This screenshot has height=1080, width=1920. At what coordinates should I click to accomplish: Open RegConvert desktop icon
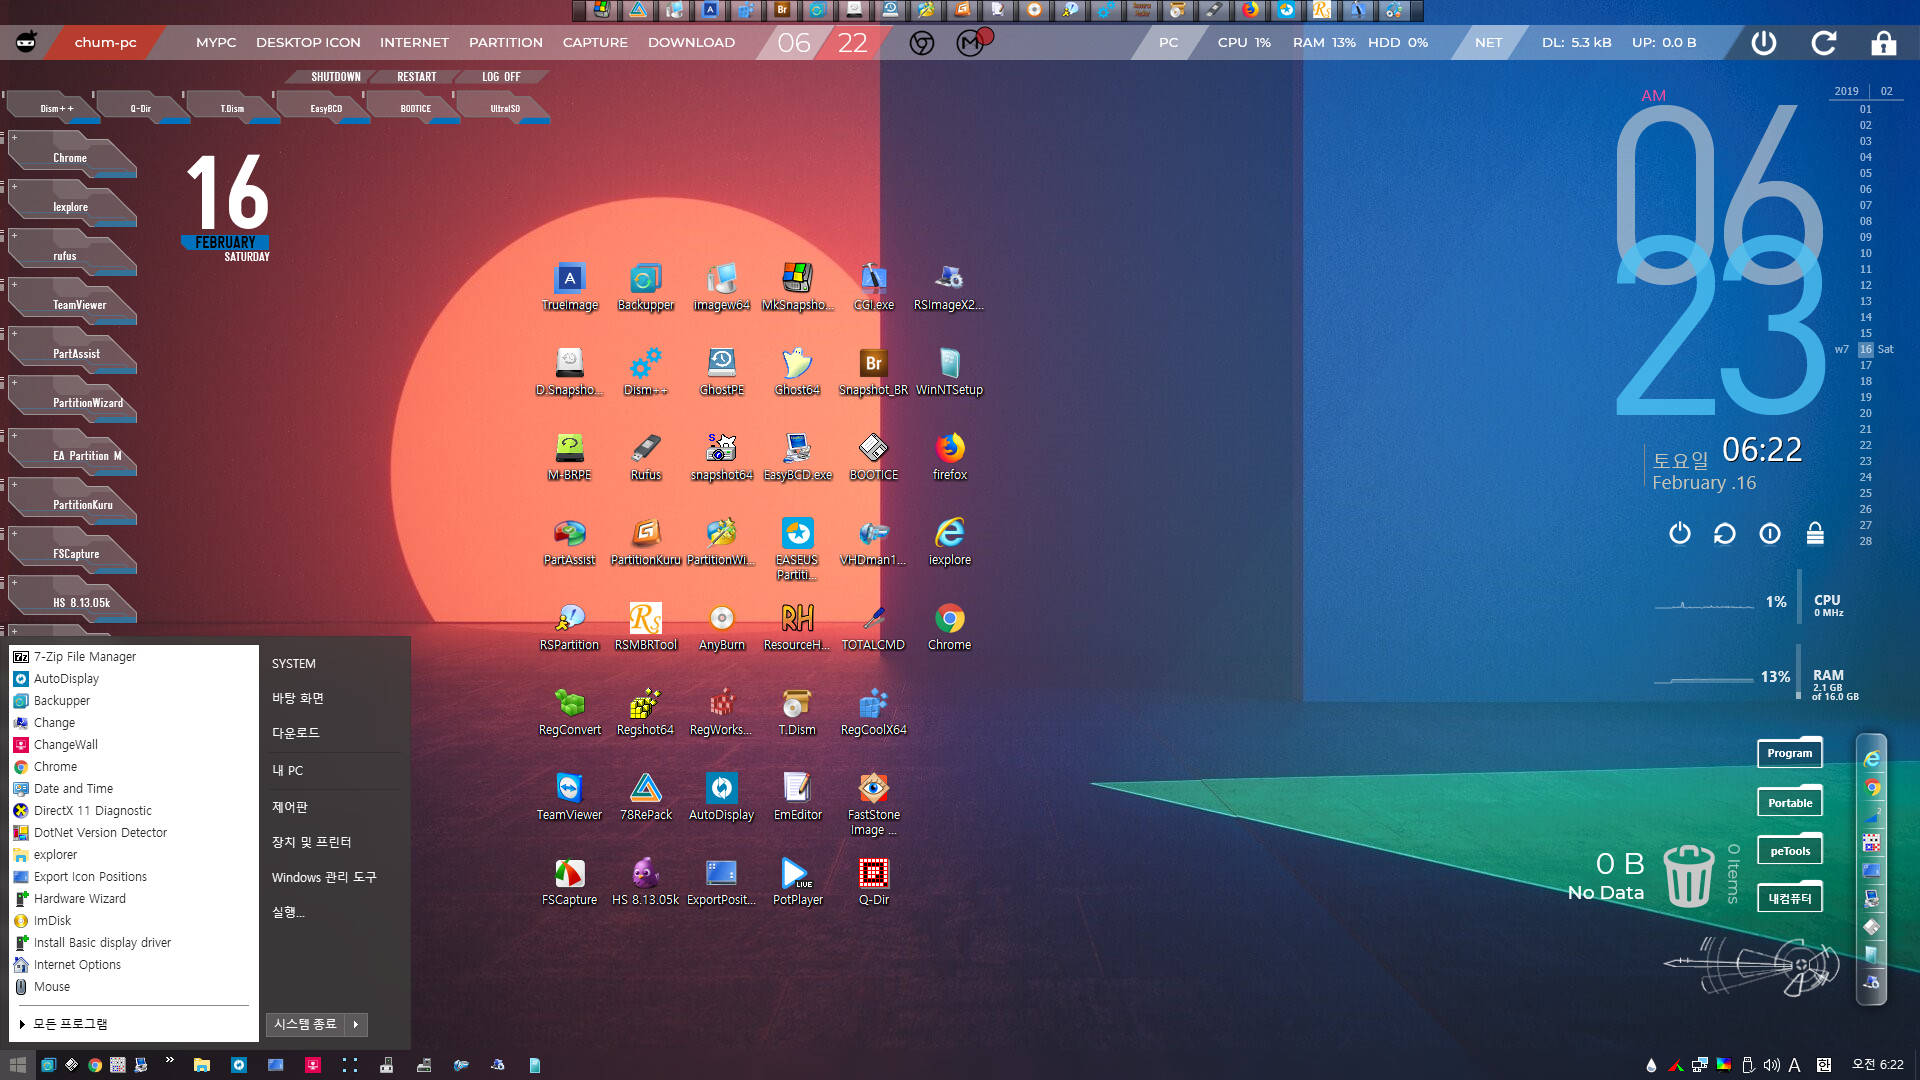click(x=570, y=712)
